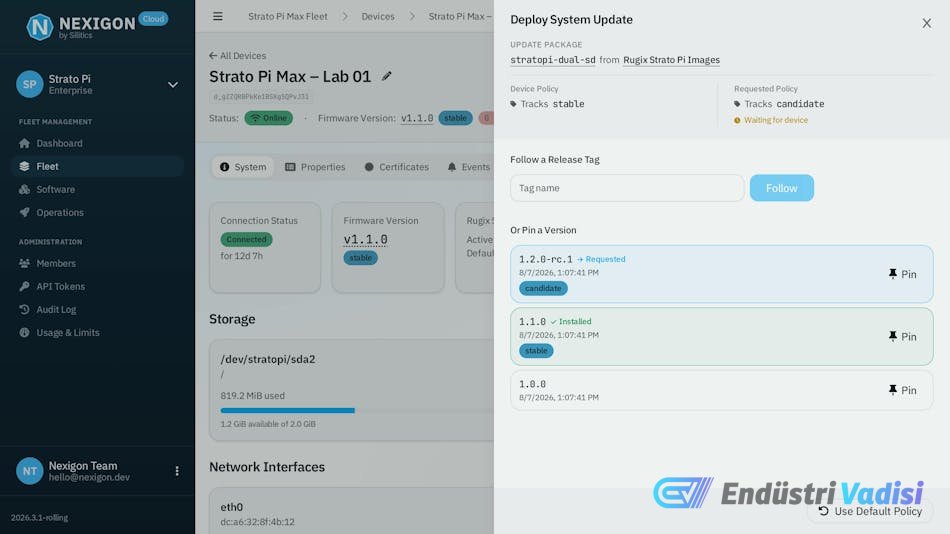This screenshot has width=950, height=534.
Task: Switch to the Certificates tab
Action: point(397,167)
